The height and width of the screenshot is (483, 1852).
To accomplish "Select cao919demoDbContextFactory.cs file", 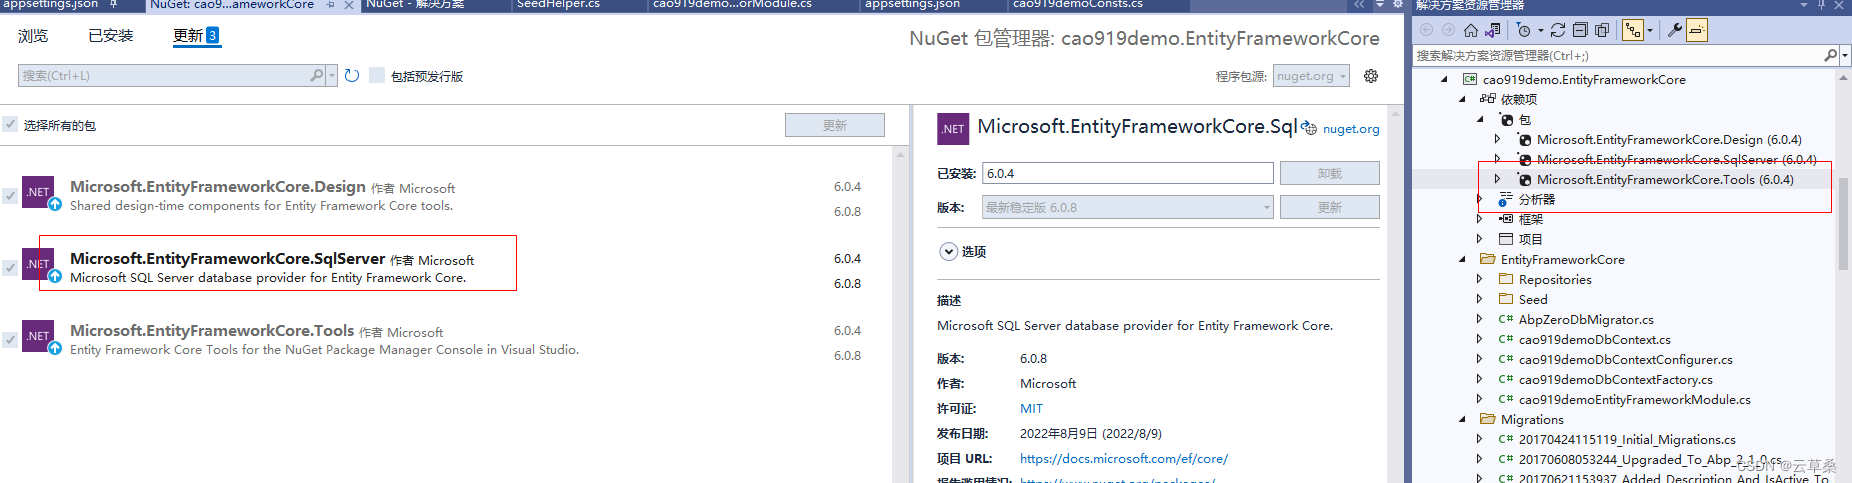I will click(x=1615, y=379).
